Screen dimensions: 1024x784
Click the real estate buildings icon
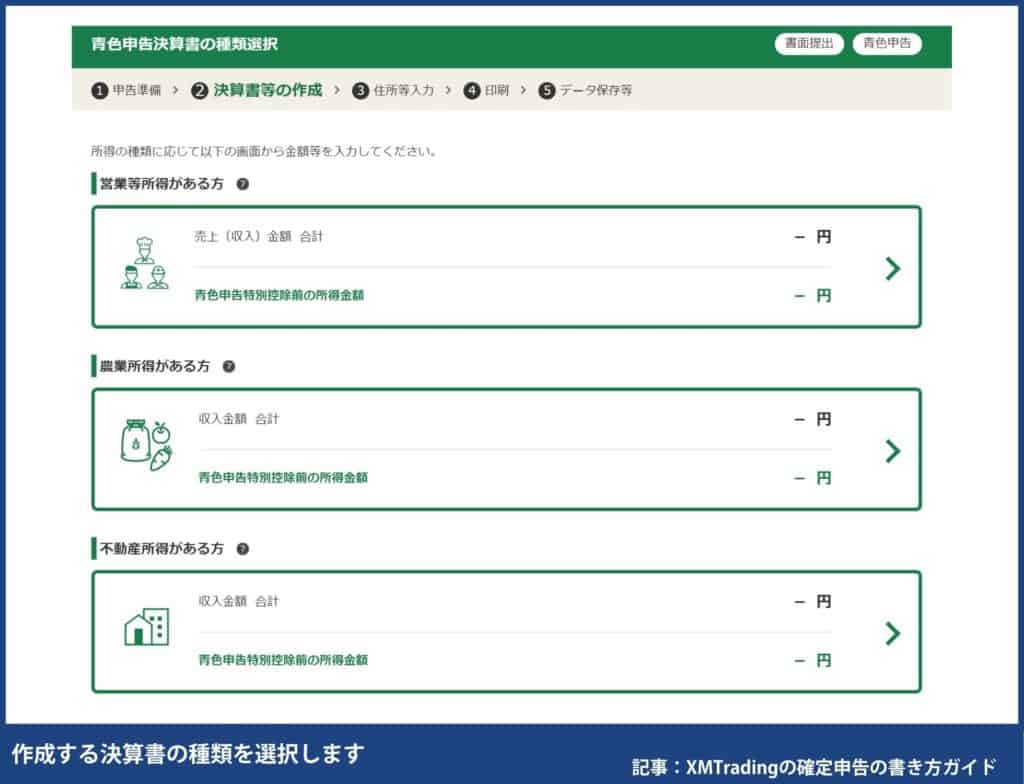tap(146, 627)
